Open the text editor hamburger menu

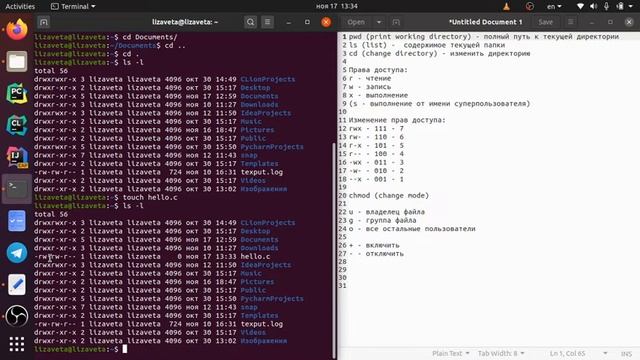(x=571, y=22)
